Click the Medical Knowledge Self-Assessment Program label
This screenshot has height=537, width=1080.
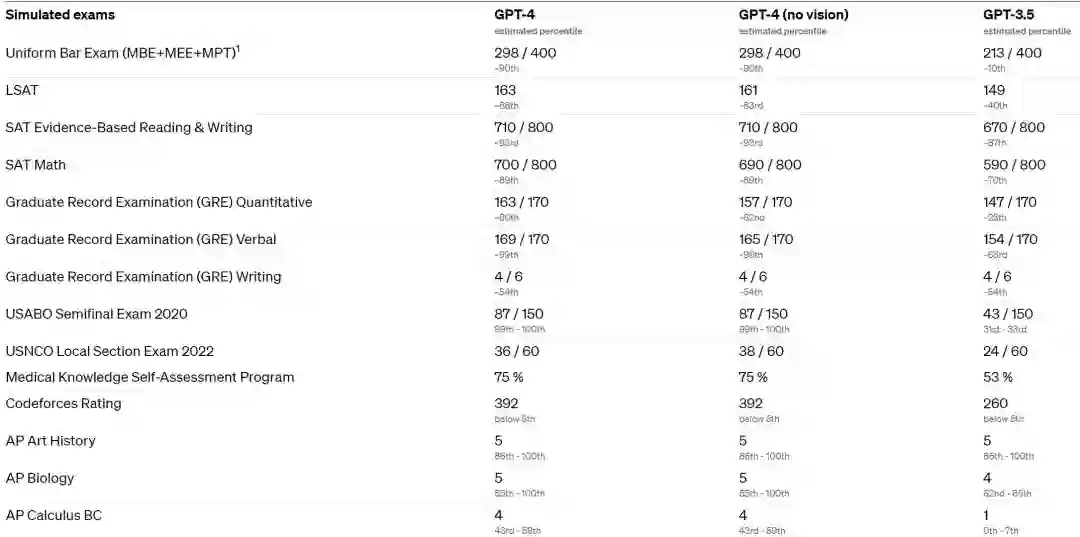(x=150, y=378)
